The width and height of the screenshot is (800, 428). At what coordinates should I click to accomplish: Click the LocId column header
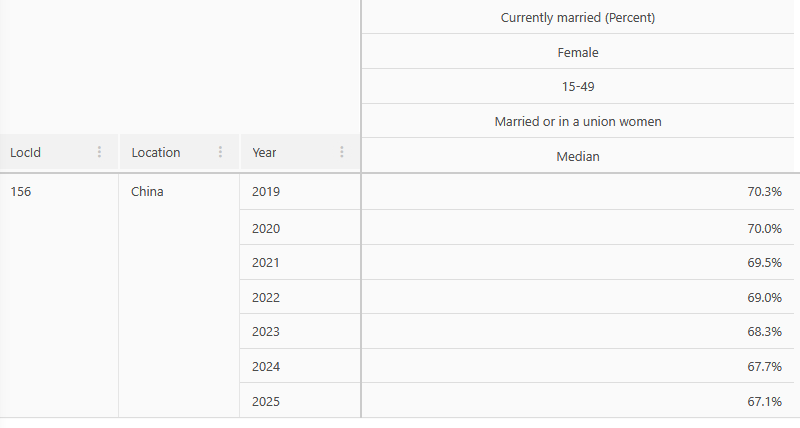(x=59, y=152)
